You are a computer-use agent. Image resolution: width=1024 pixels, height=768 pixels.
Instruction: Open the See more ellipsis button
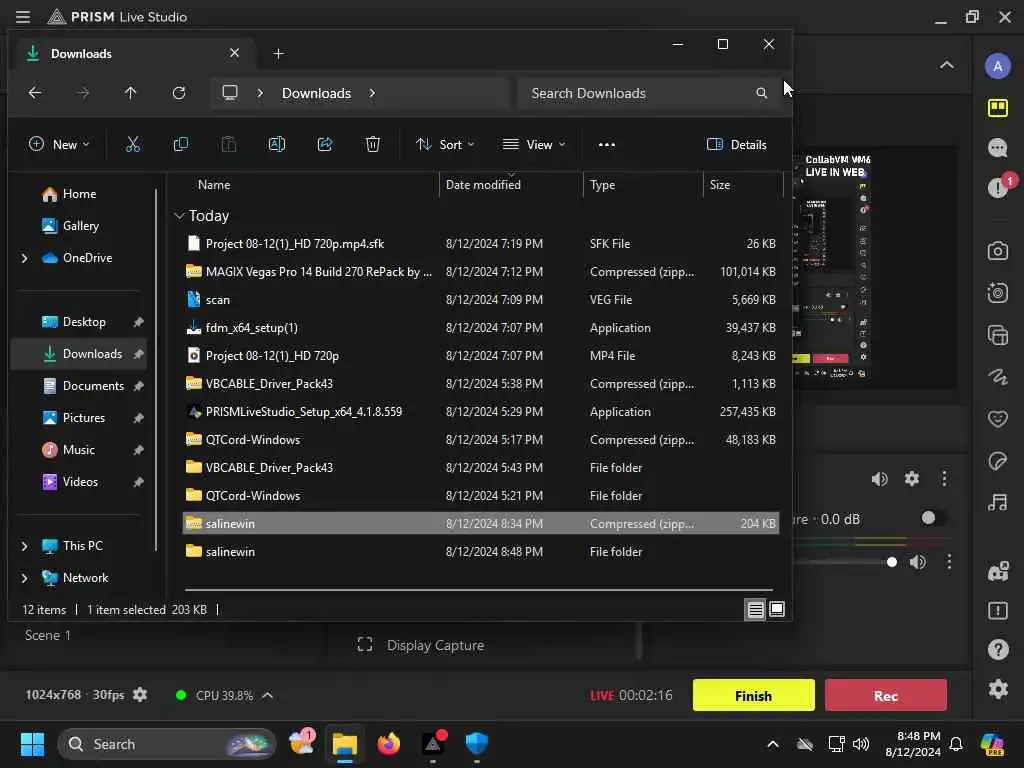[607, 144]
